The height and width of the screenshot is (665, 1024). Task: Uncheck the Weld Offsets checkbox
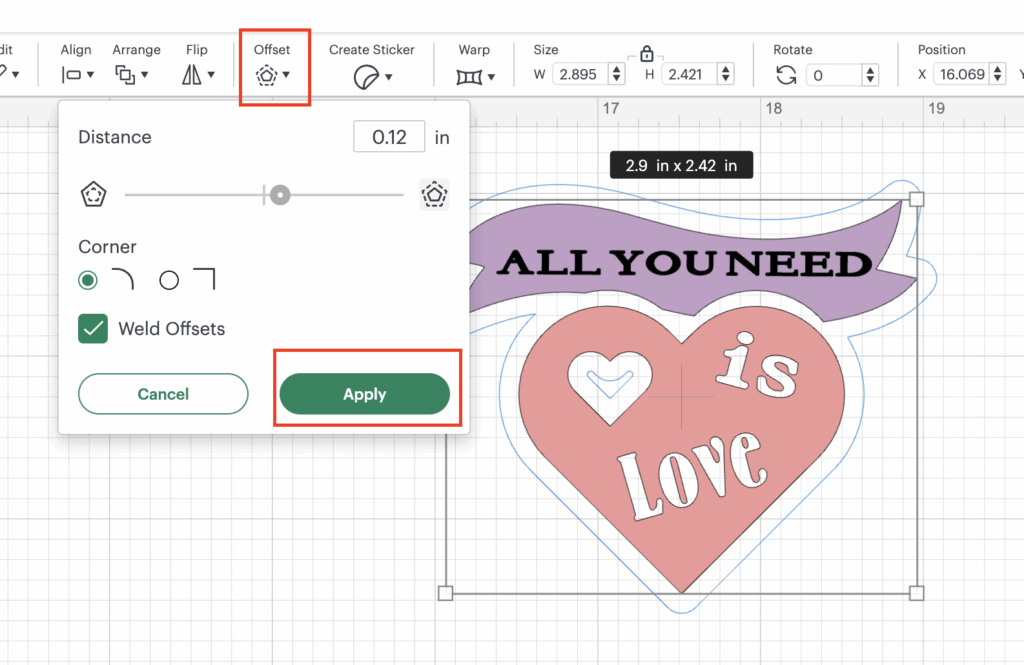[93, 329]
